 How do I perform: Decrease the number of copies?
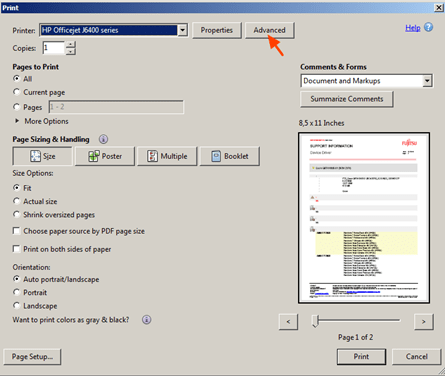[x=70, y=51]
